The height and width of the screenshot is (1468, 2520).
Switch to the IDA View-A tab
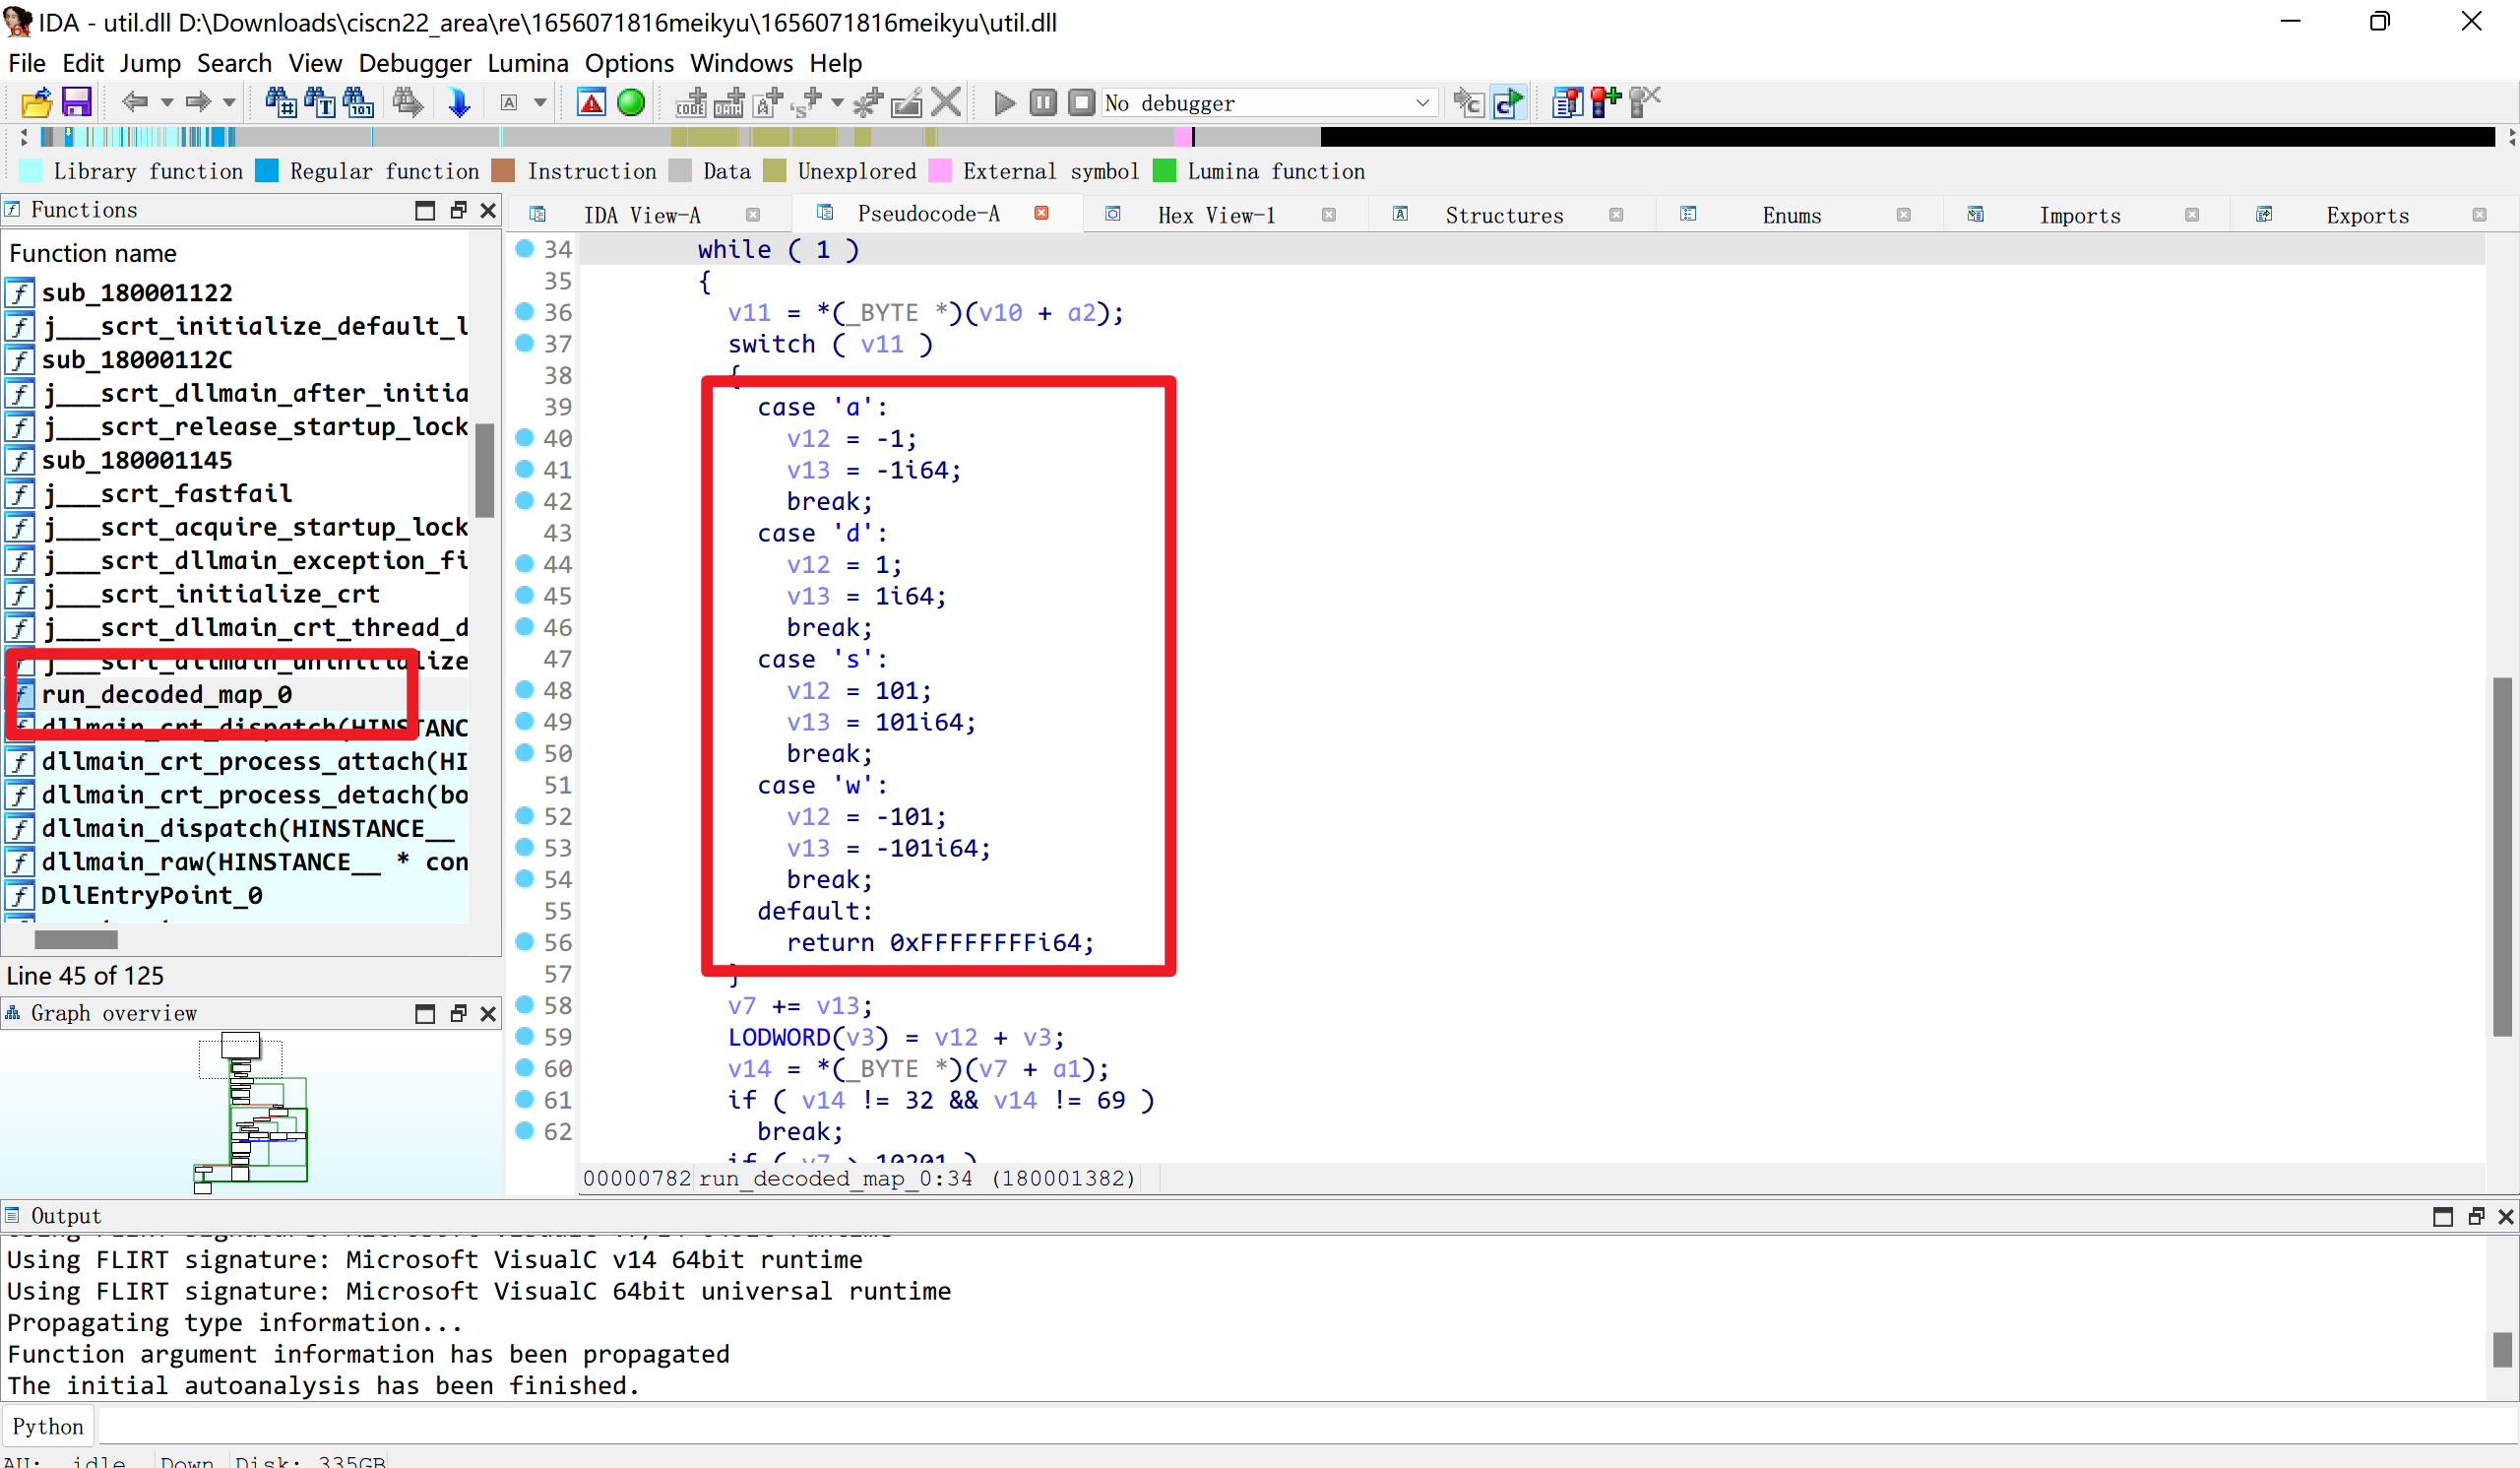[641, 215]
